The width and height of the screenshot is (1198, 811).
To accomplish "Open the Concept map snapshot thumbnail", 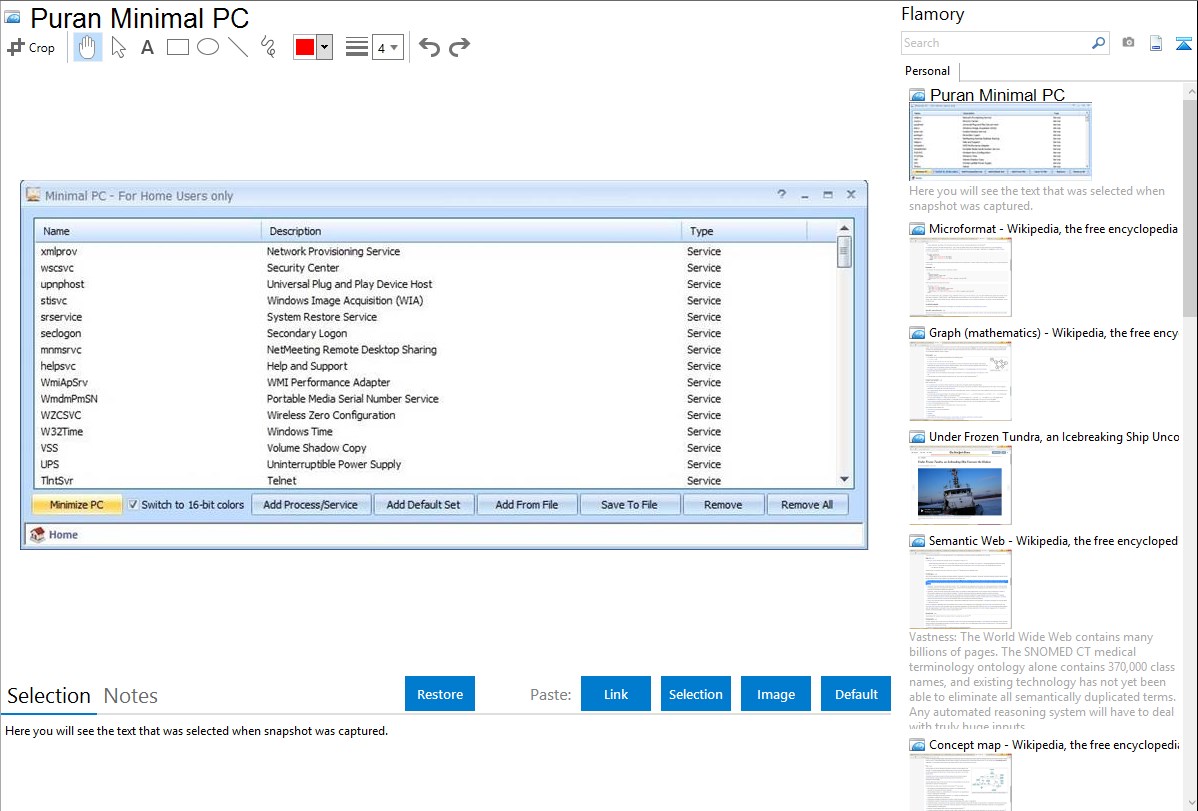I will coord(960,782).
